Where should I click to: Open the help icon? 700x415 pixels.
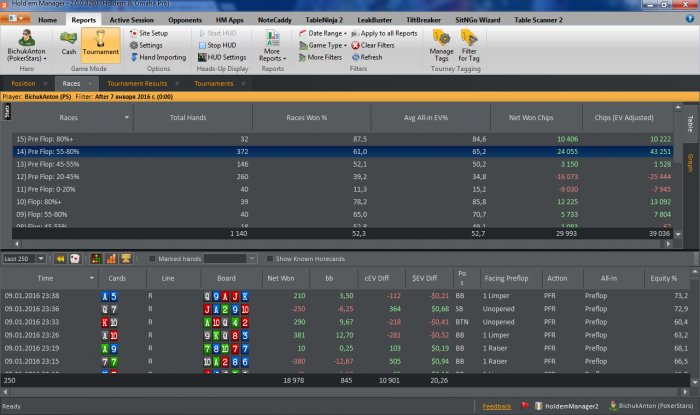(x=690, y=19)
